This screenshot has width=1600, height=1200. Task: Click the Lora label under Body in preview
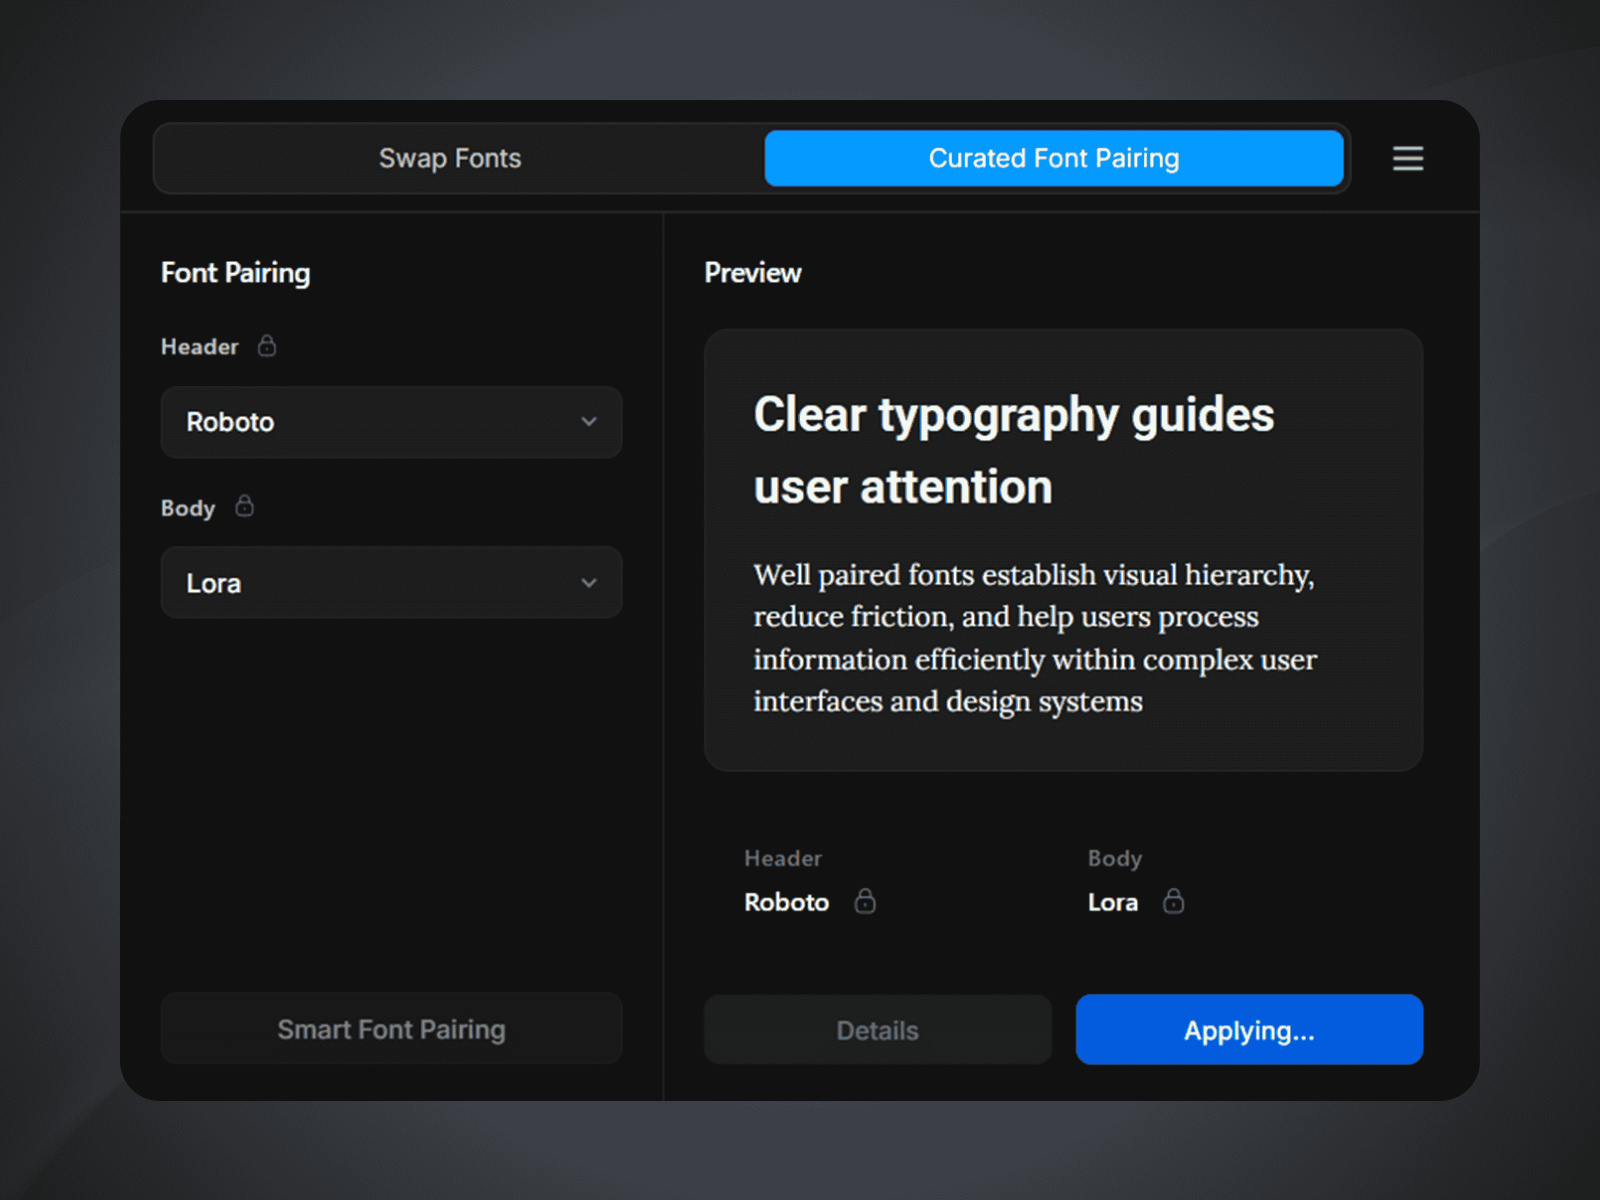click(1112, 901)
